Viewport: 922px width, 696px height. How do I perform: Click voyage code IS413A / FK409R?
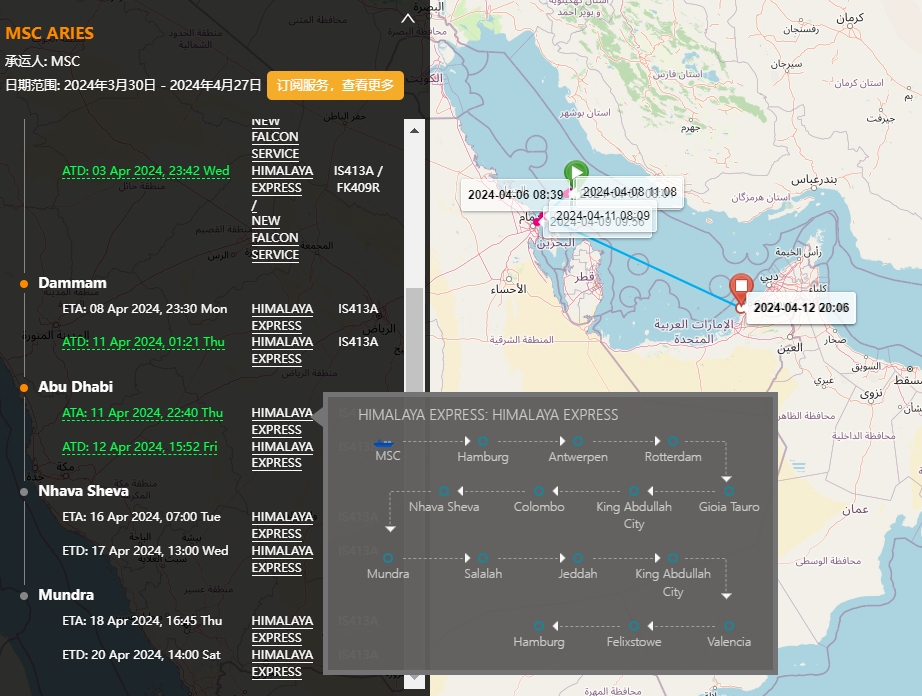coord(358,179)
